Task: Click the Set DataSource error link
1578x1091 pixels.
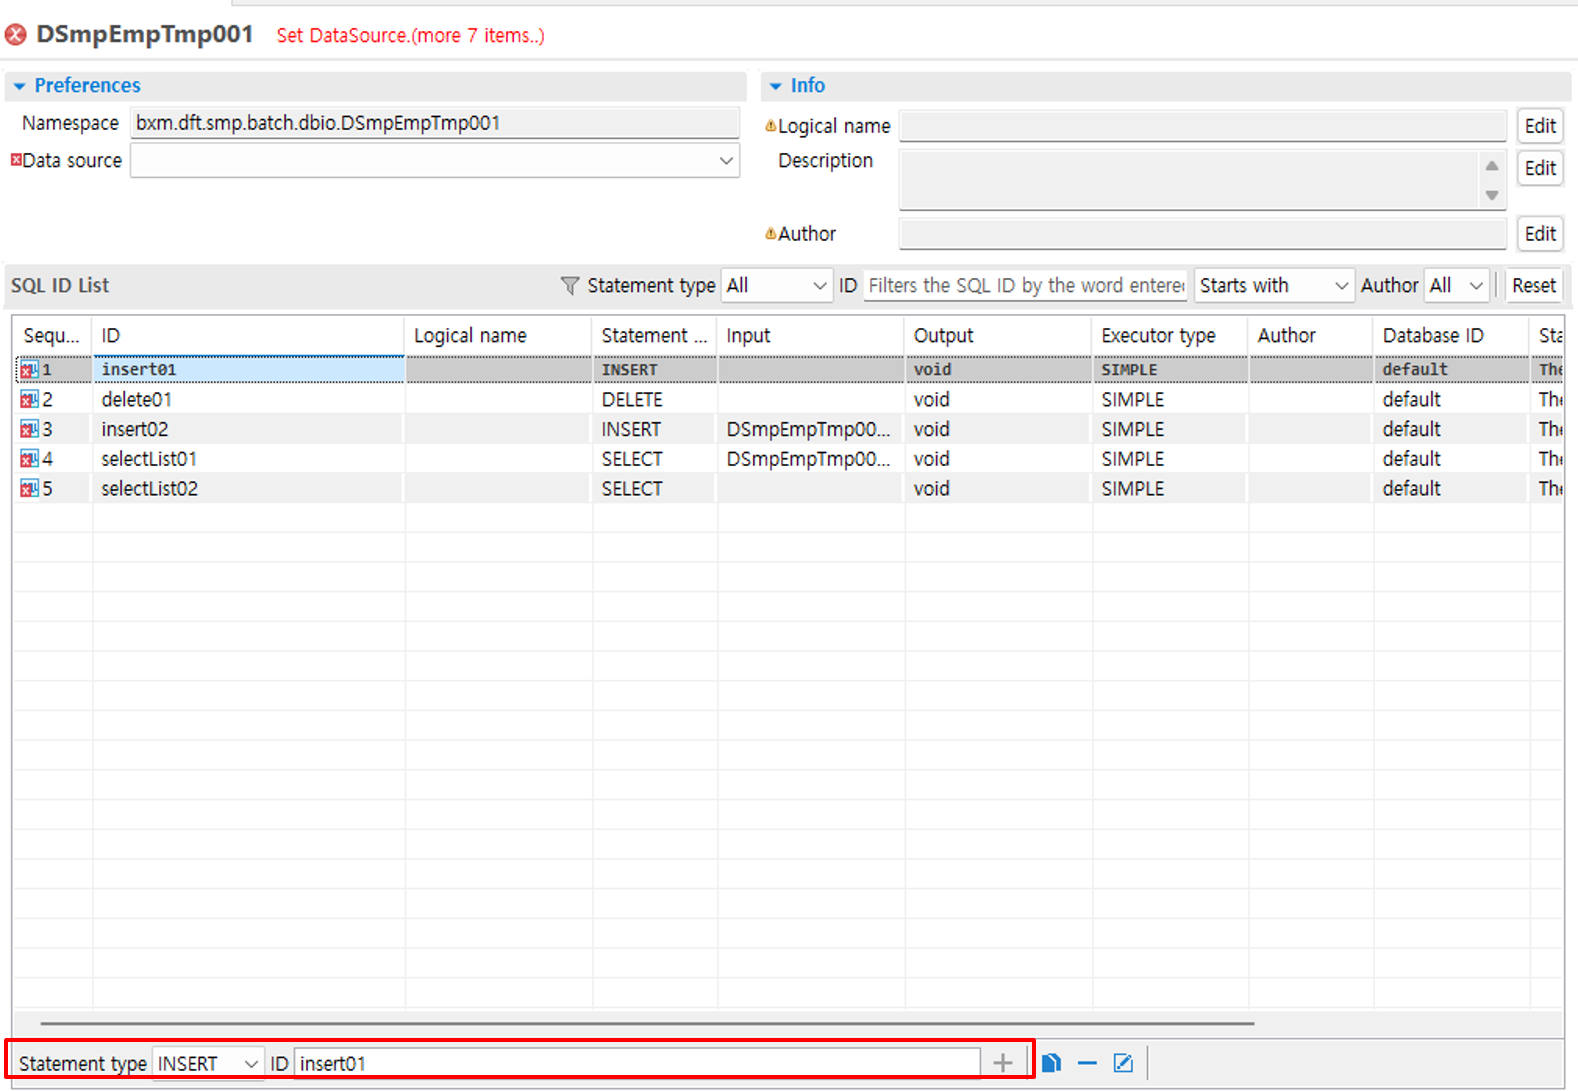Action: 410,35
